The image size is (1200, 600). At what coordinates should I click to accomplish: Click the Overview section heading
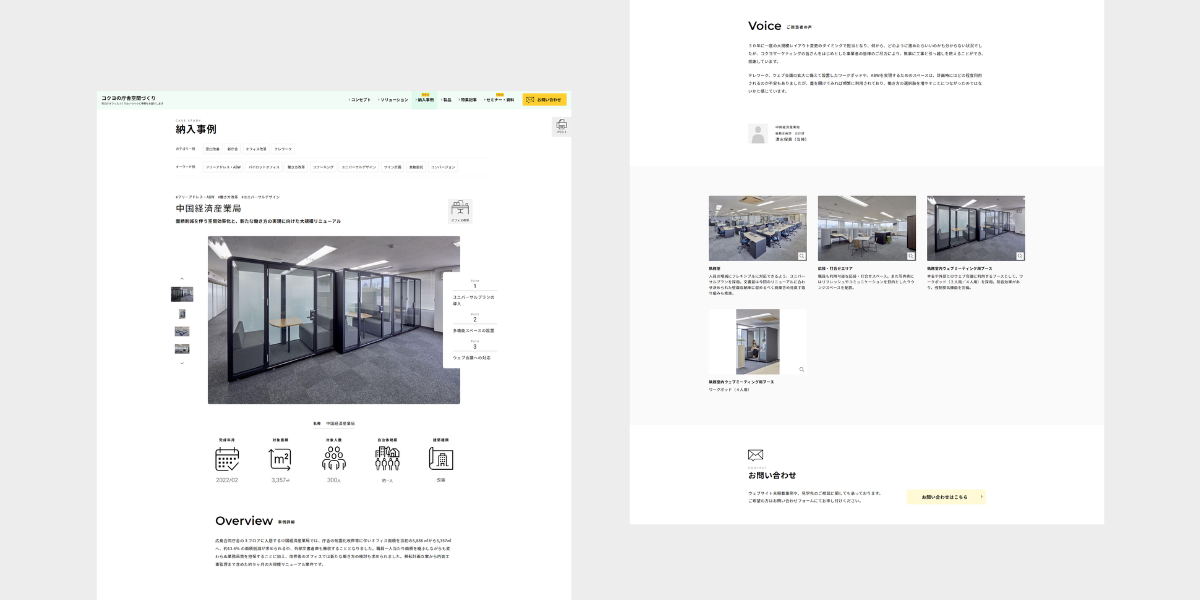pos(243,521)
